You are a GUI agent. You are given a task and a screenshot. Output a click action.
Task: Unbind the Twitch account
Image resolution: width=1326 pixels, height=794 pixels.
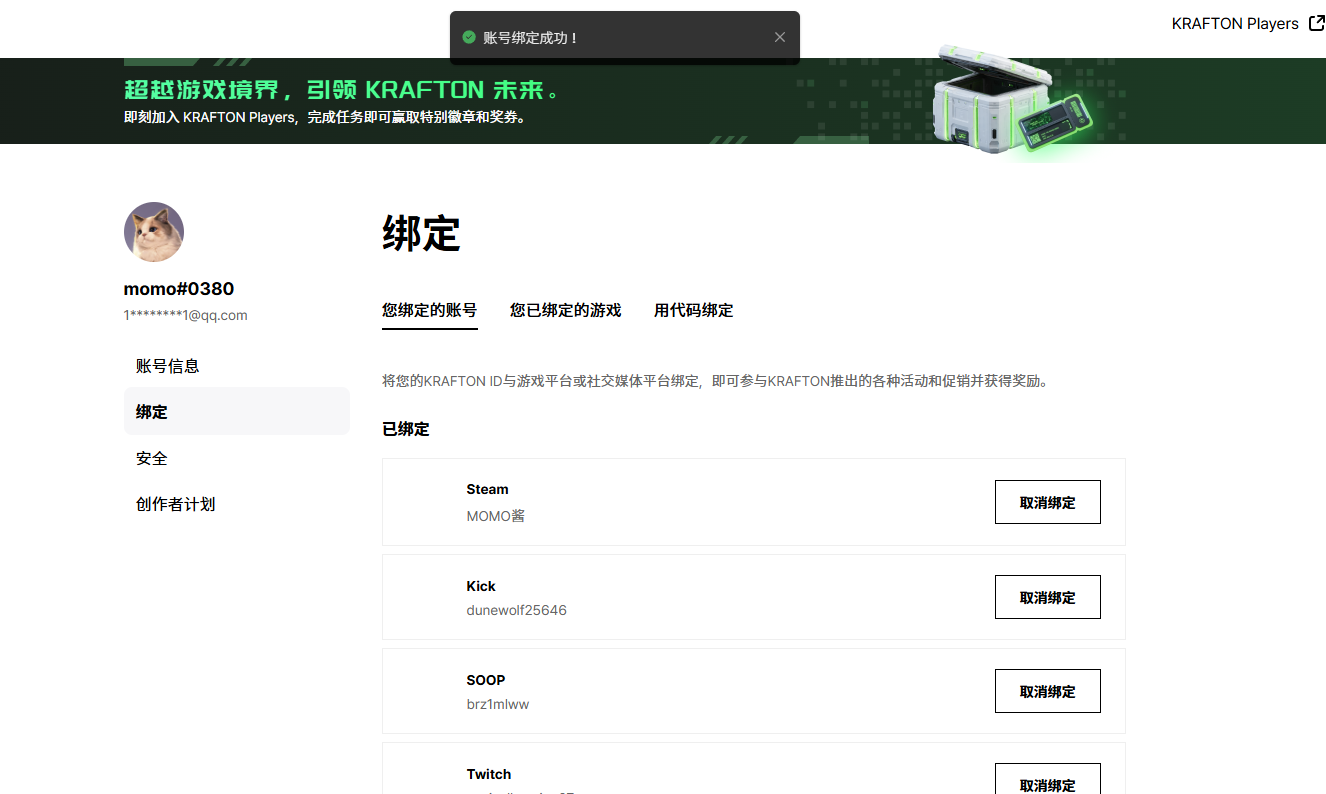point(1048,779)
